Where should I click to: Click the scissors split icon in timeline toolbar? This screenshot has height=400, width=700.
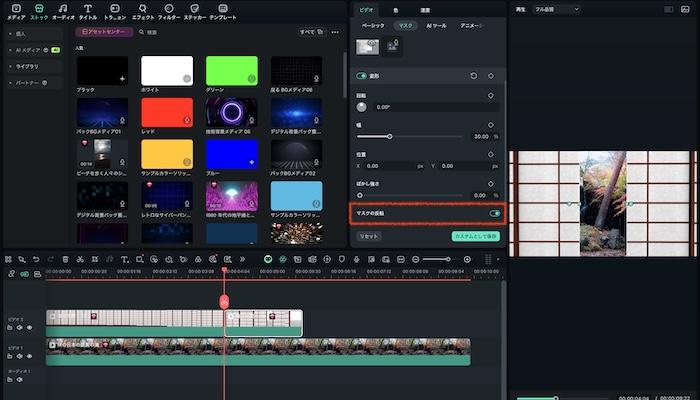[81, 259]
